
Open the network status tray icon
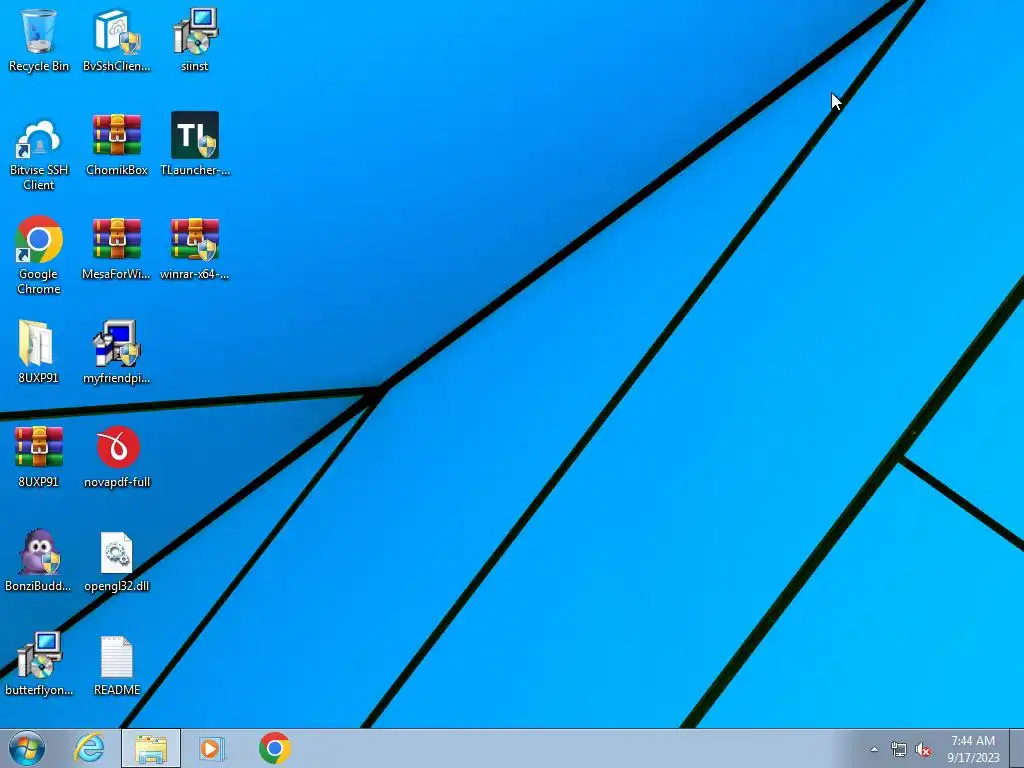pos(899,749)
